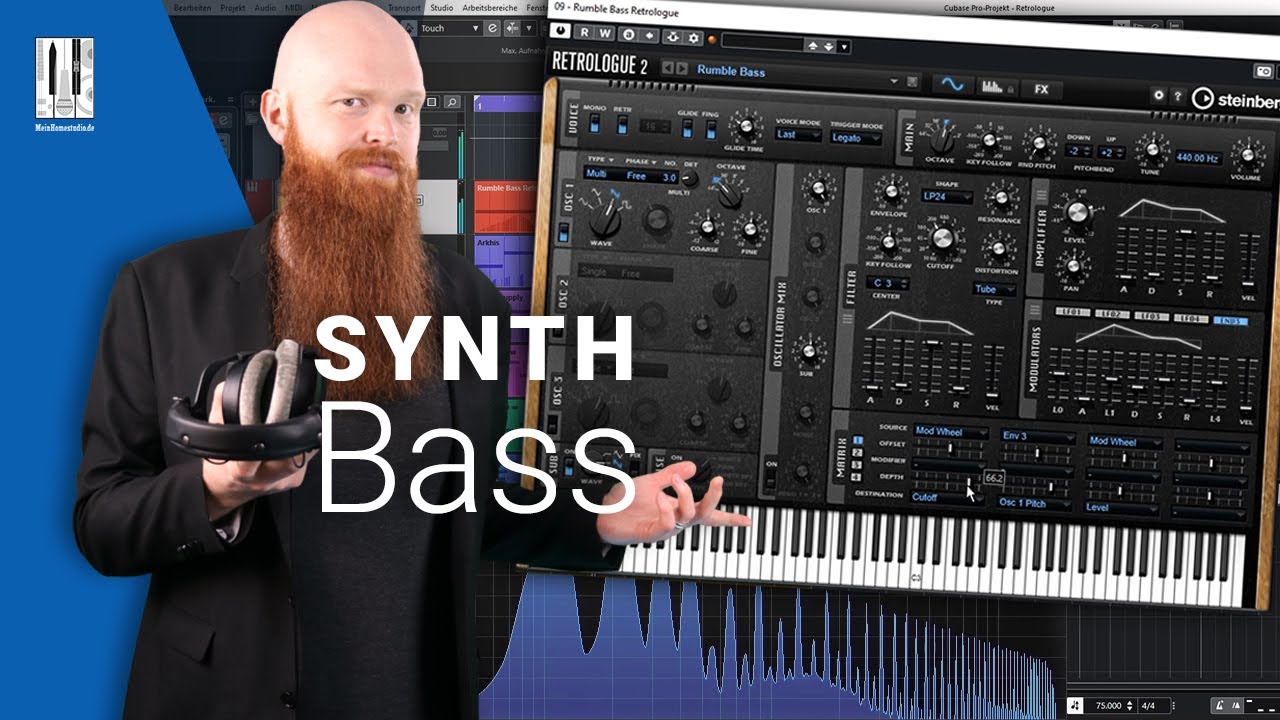The height and width of the screenshot is (720, 1280).
Task: Click the 440.00 Hz tuning field
Action: coord(1198,158)
